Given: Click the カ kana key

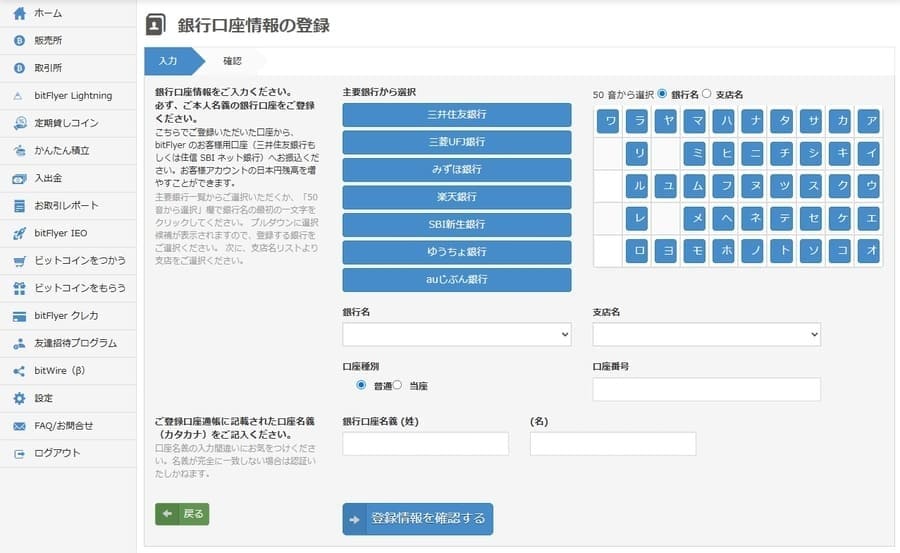Looking at the screenshot, I should (x=840, y=121).
